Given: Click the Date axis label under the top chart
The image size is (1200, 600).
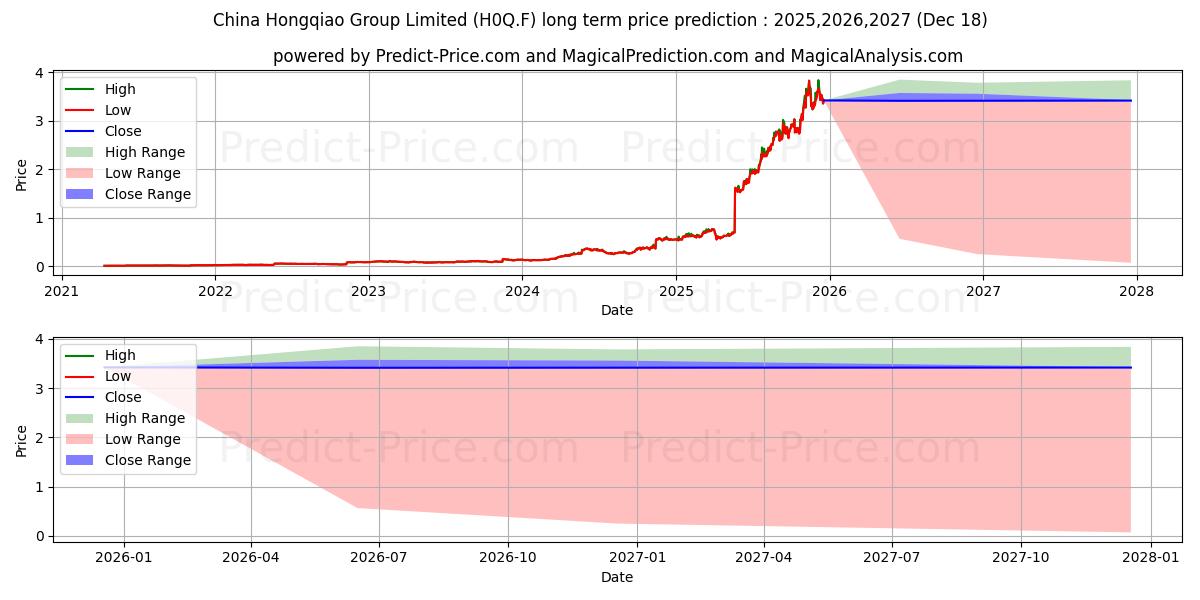Looking at the screenshot, I should click(x=617, y=310).
